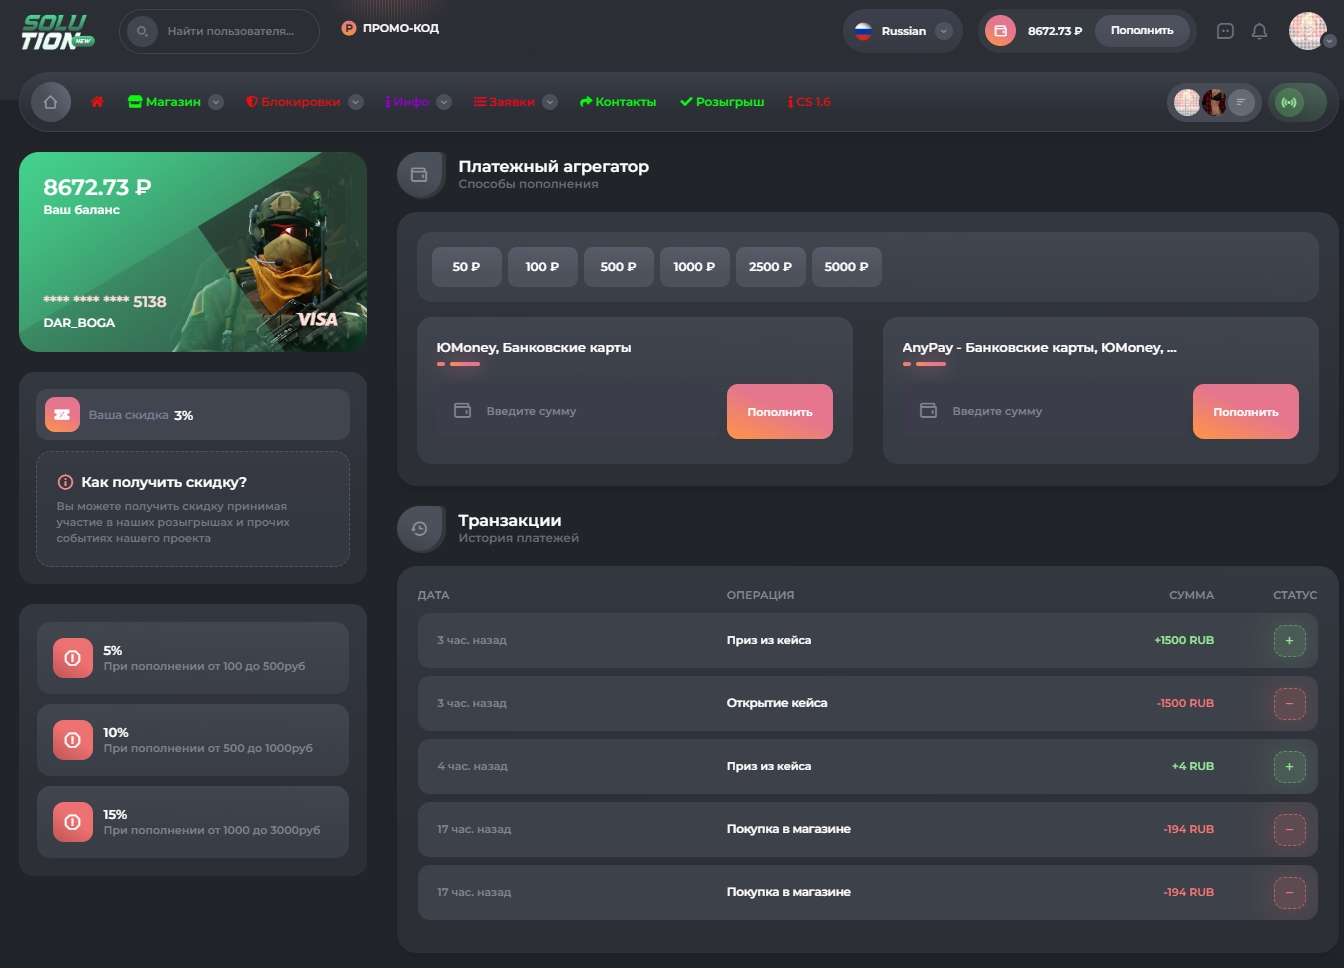Switch to the CS 1.6 section
This screenshot has width=1344, height=968.
click(809, 101)
